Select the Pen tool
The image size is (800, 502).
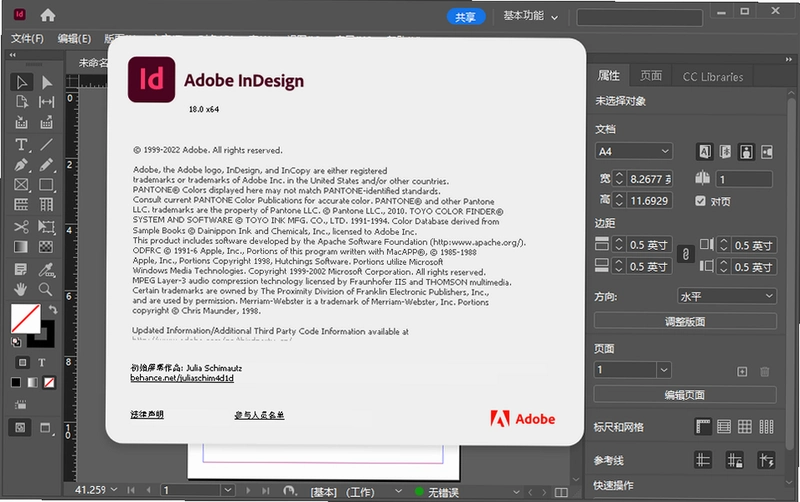tap(21, 165)
